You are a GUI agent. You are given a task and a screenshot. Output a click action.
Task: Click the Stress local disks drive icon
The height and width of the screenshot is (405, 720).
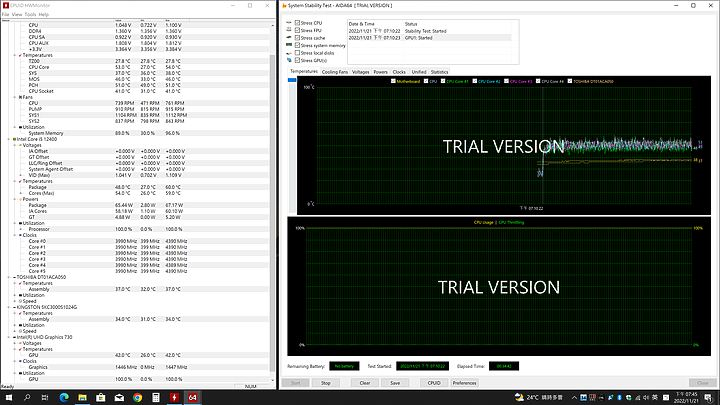pos(289,53)
